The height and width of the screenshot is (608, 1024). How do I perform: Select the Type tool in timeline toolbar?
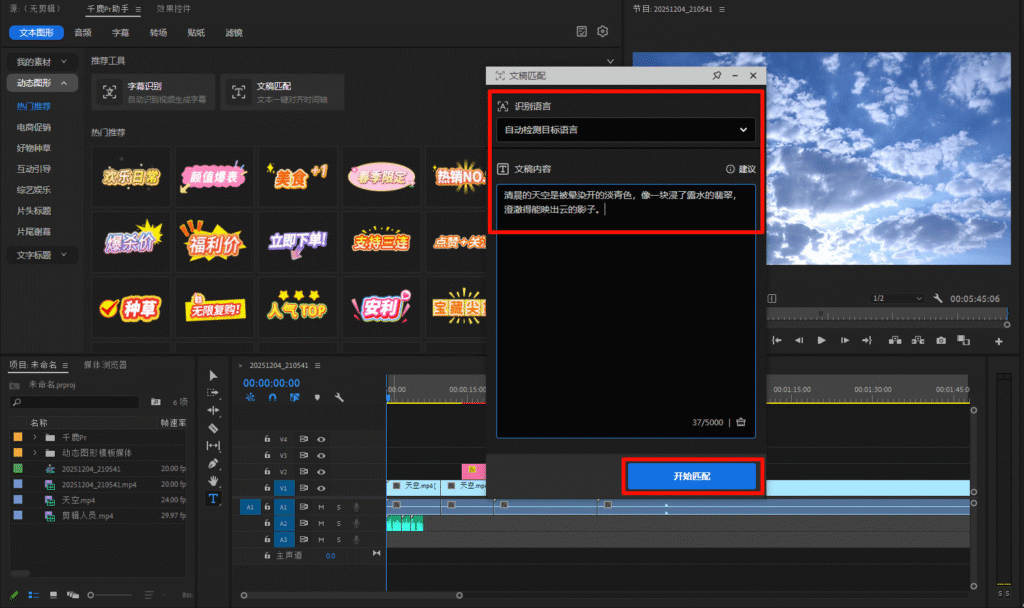click(x=213, y=499)
